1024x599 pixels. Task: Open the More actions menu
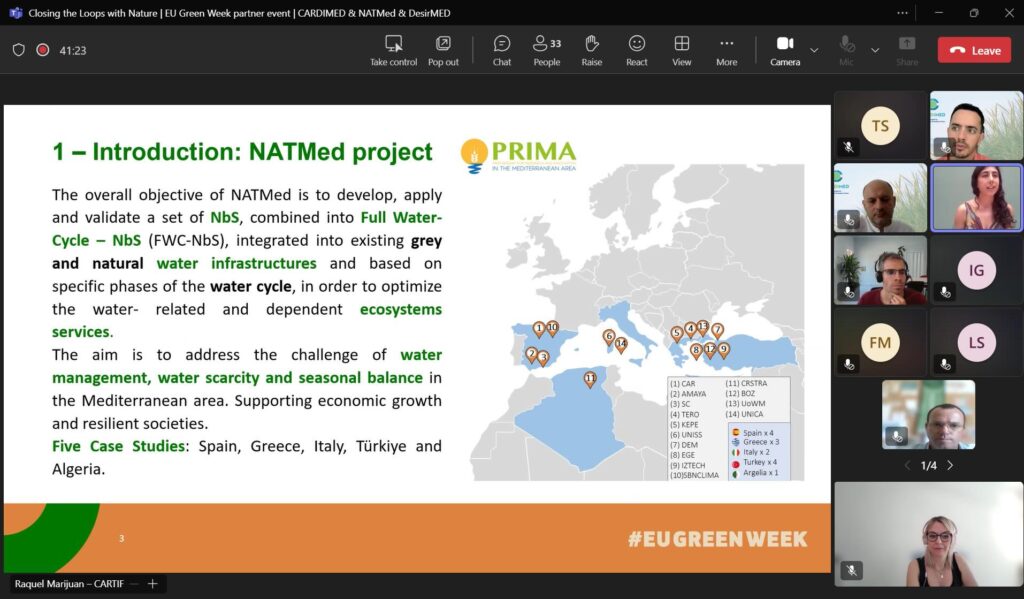pyautogui.click(x=726, y=50)
